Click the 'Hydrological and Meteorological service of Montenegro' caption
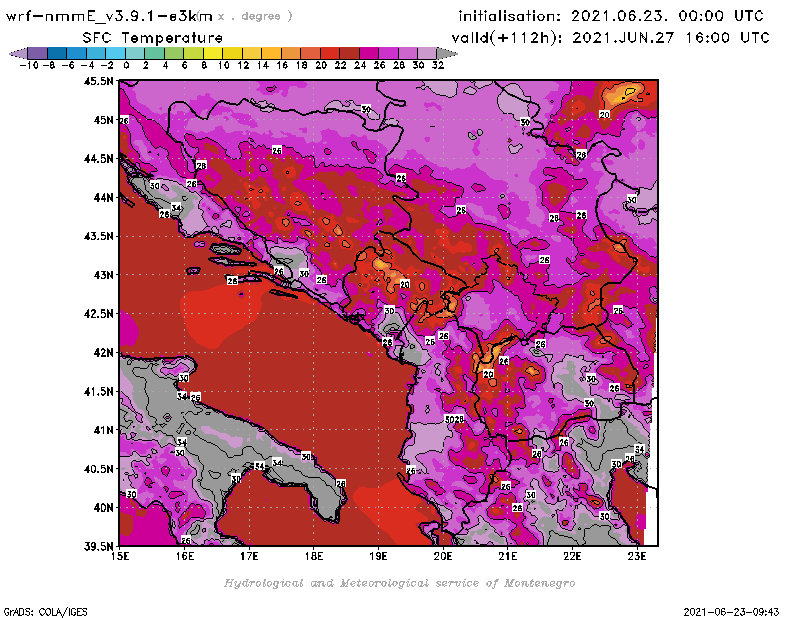This screenshot has height=618, width=800. click(x=399, y=583)
